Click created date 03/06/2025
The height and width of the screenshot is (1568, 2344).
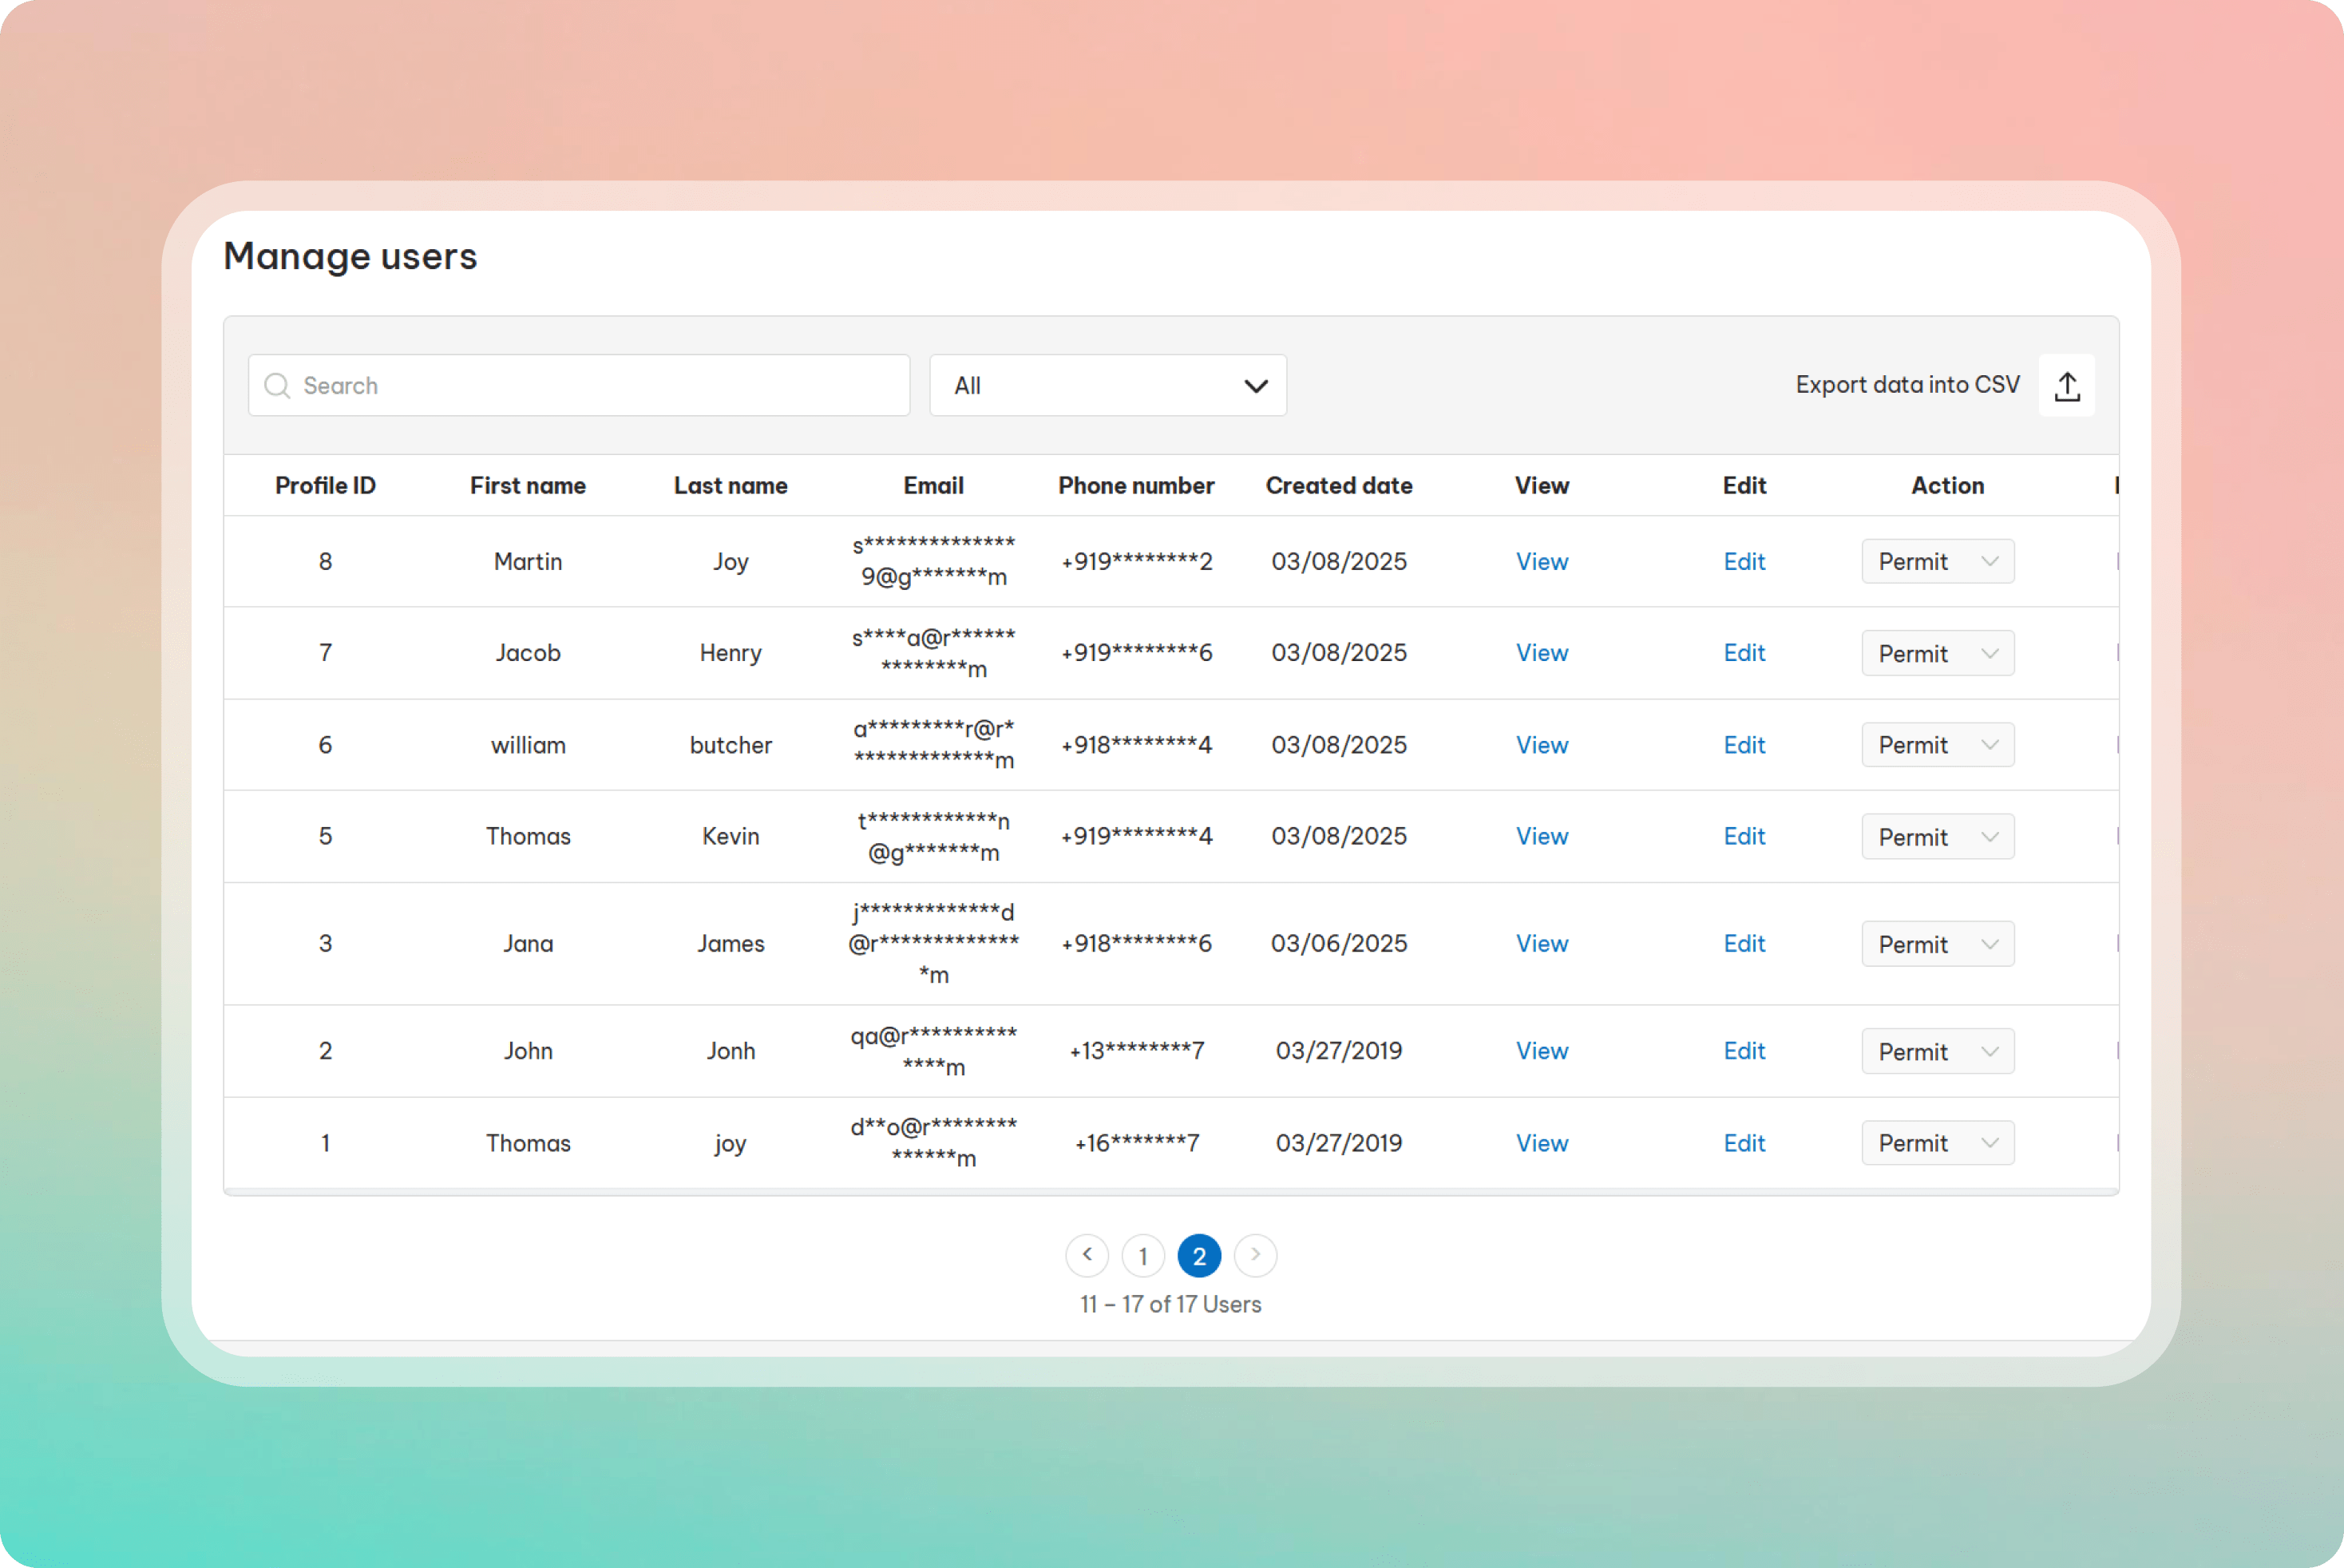[x=1339, y=943]
